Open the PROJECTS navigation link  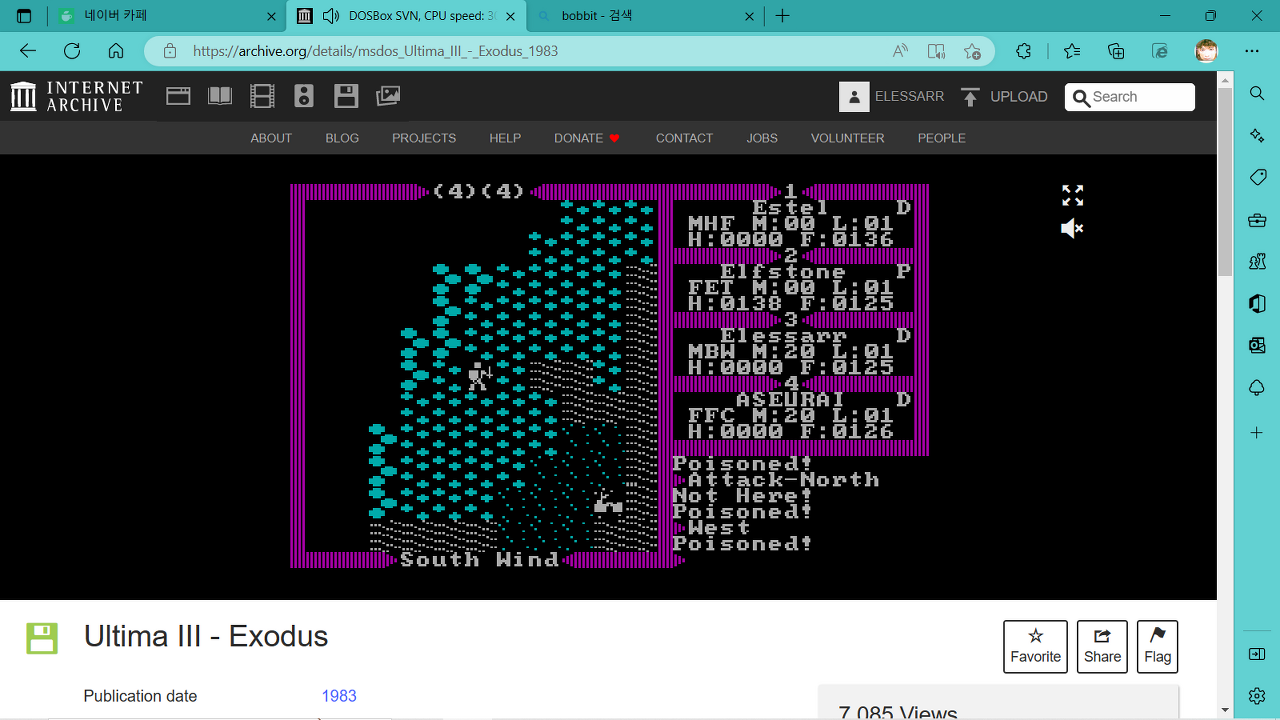424,138
